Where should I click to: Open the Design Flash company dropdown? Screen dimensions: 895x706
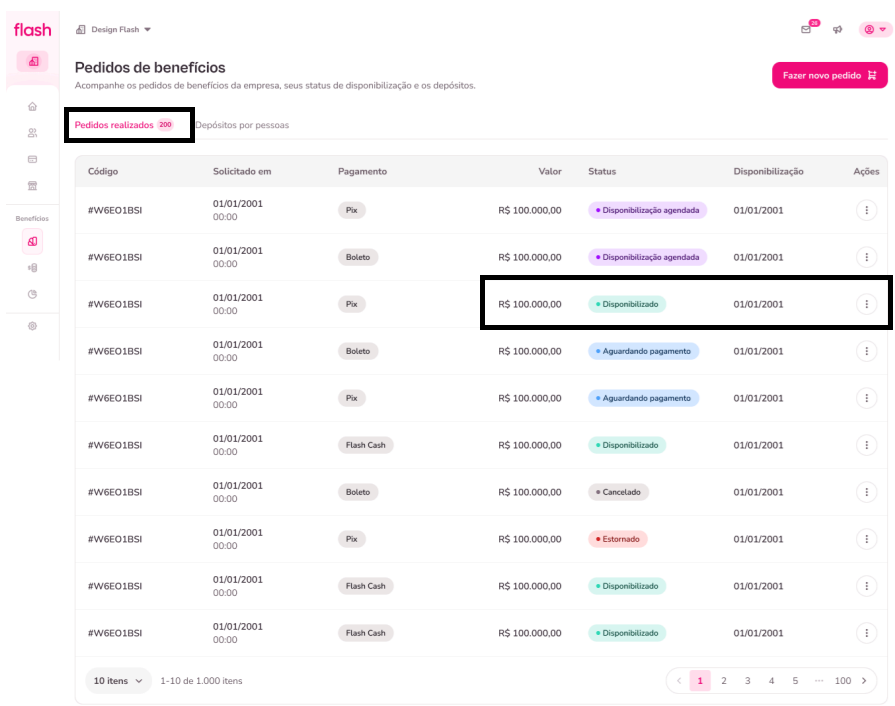[x=114, y=30]
